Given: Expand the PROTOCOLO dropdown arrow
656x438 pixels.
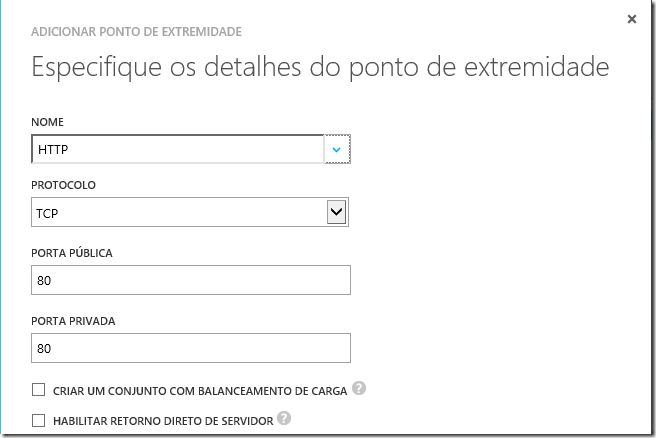Looking at the screenshot, I should [337, 212].
